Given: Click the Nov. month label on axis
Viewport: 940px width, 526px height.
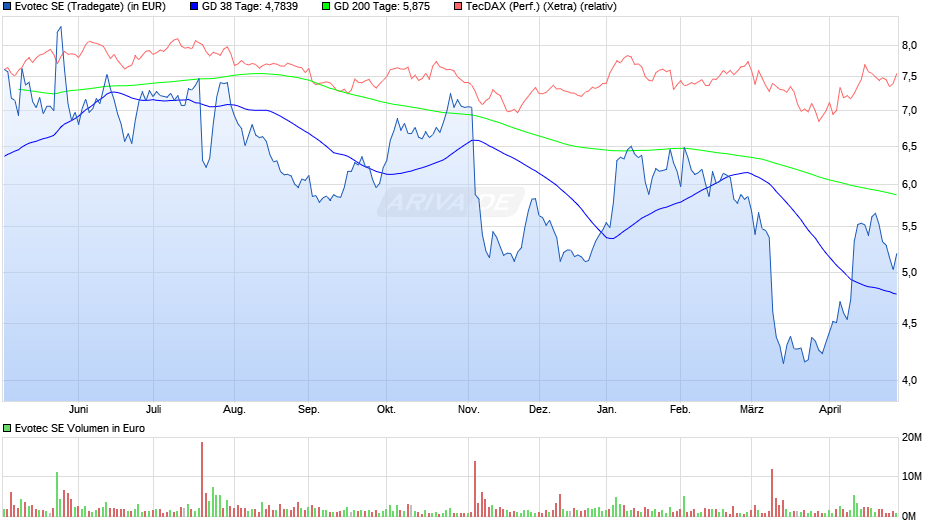Looking at the screenshot, I should coord(469,410).
